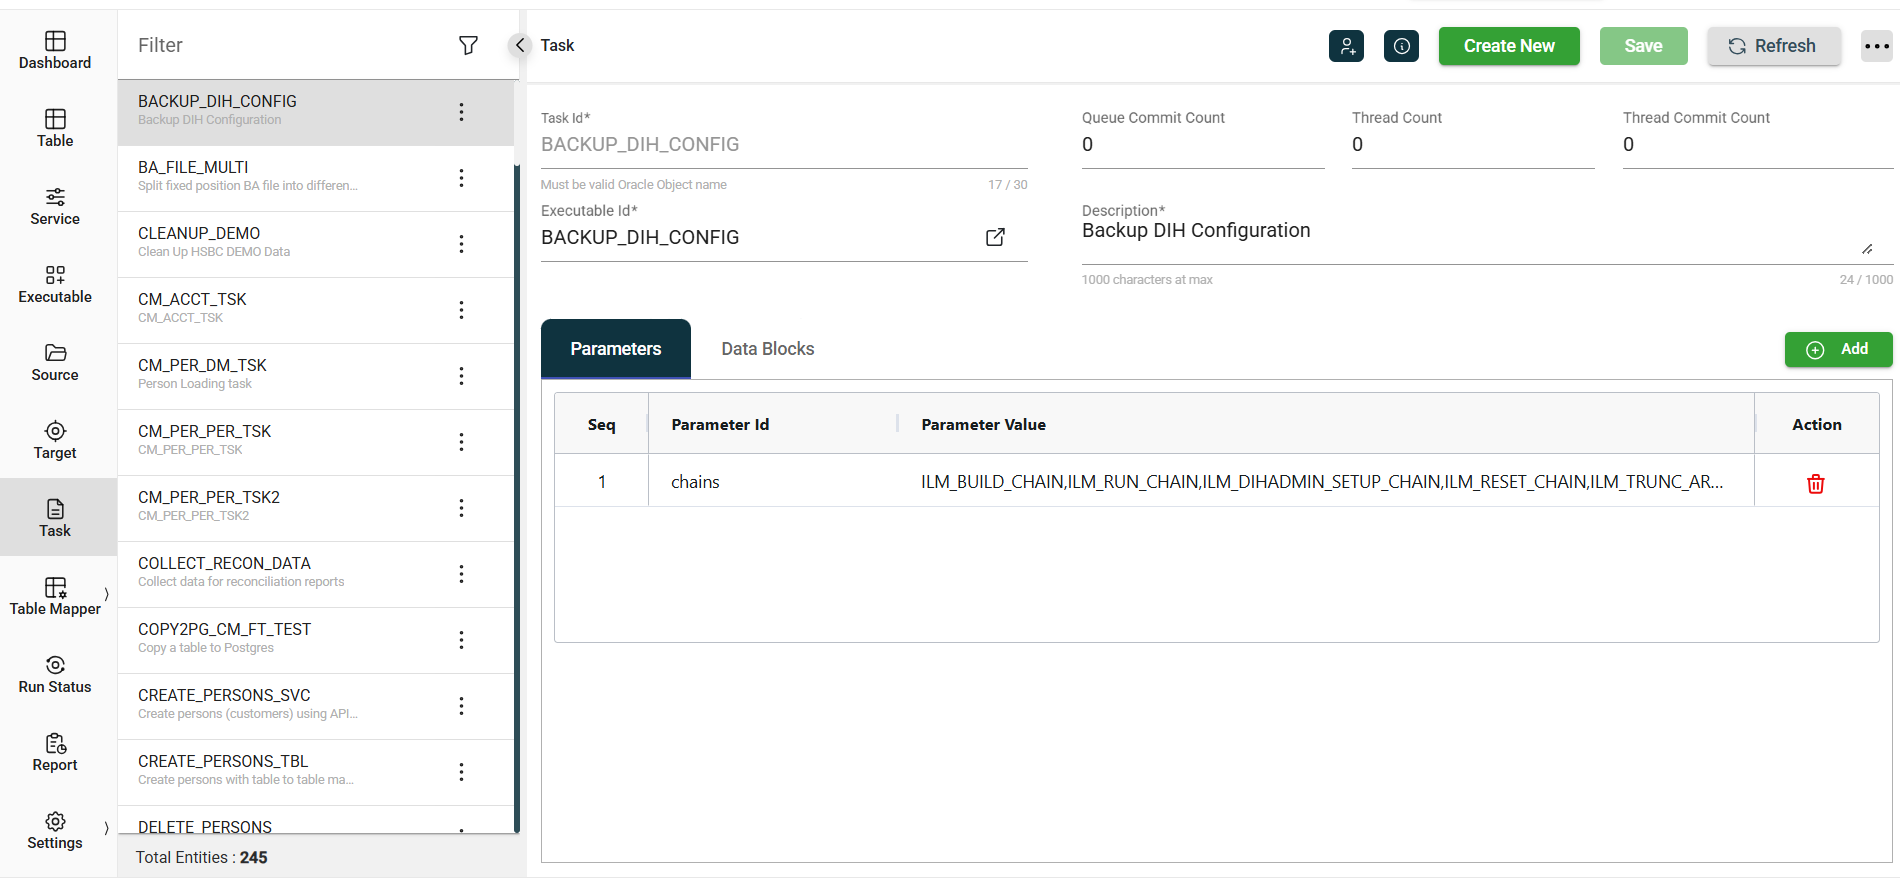Open more options menu in top toolbar
Viewport: 1900px width, 887px height.
click(x=1876, y=46)
